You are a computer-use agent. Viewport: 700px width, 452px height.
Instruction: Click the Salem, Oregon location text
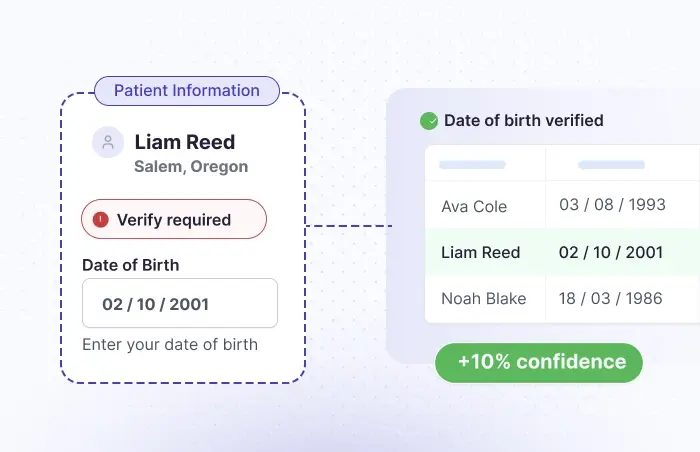[x=191, y=166]
